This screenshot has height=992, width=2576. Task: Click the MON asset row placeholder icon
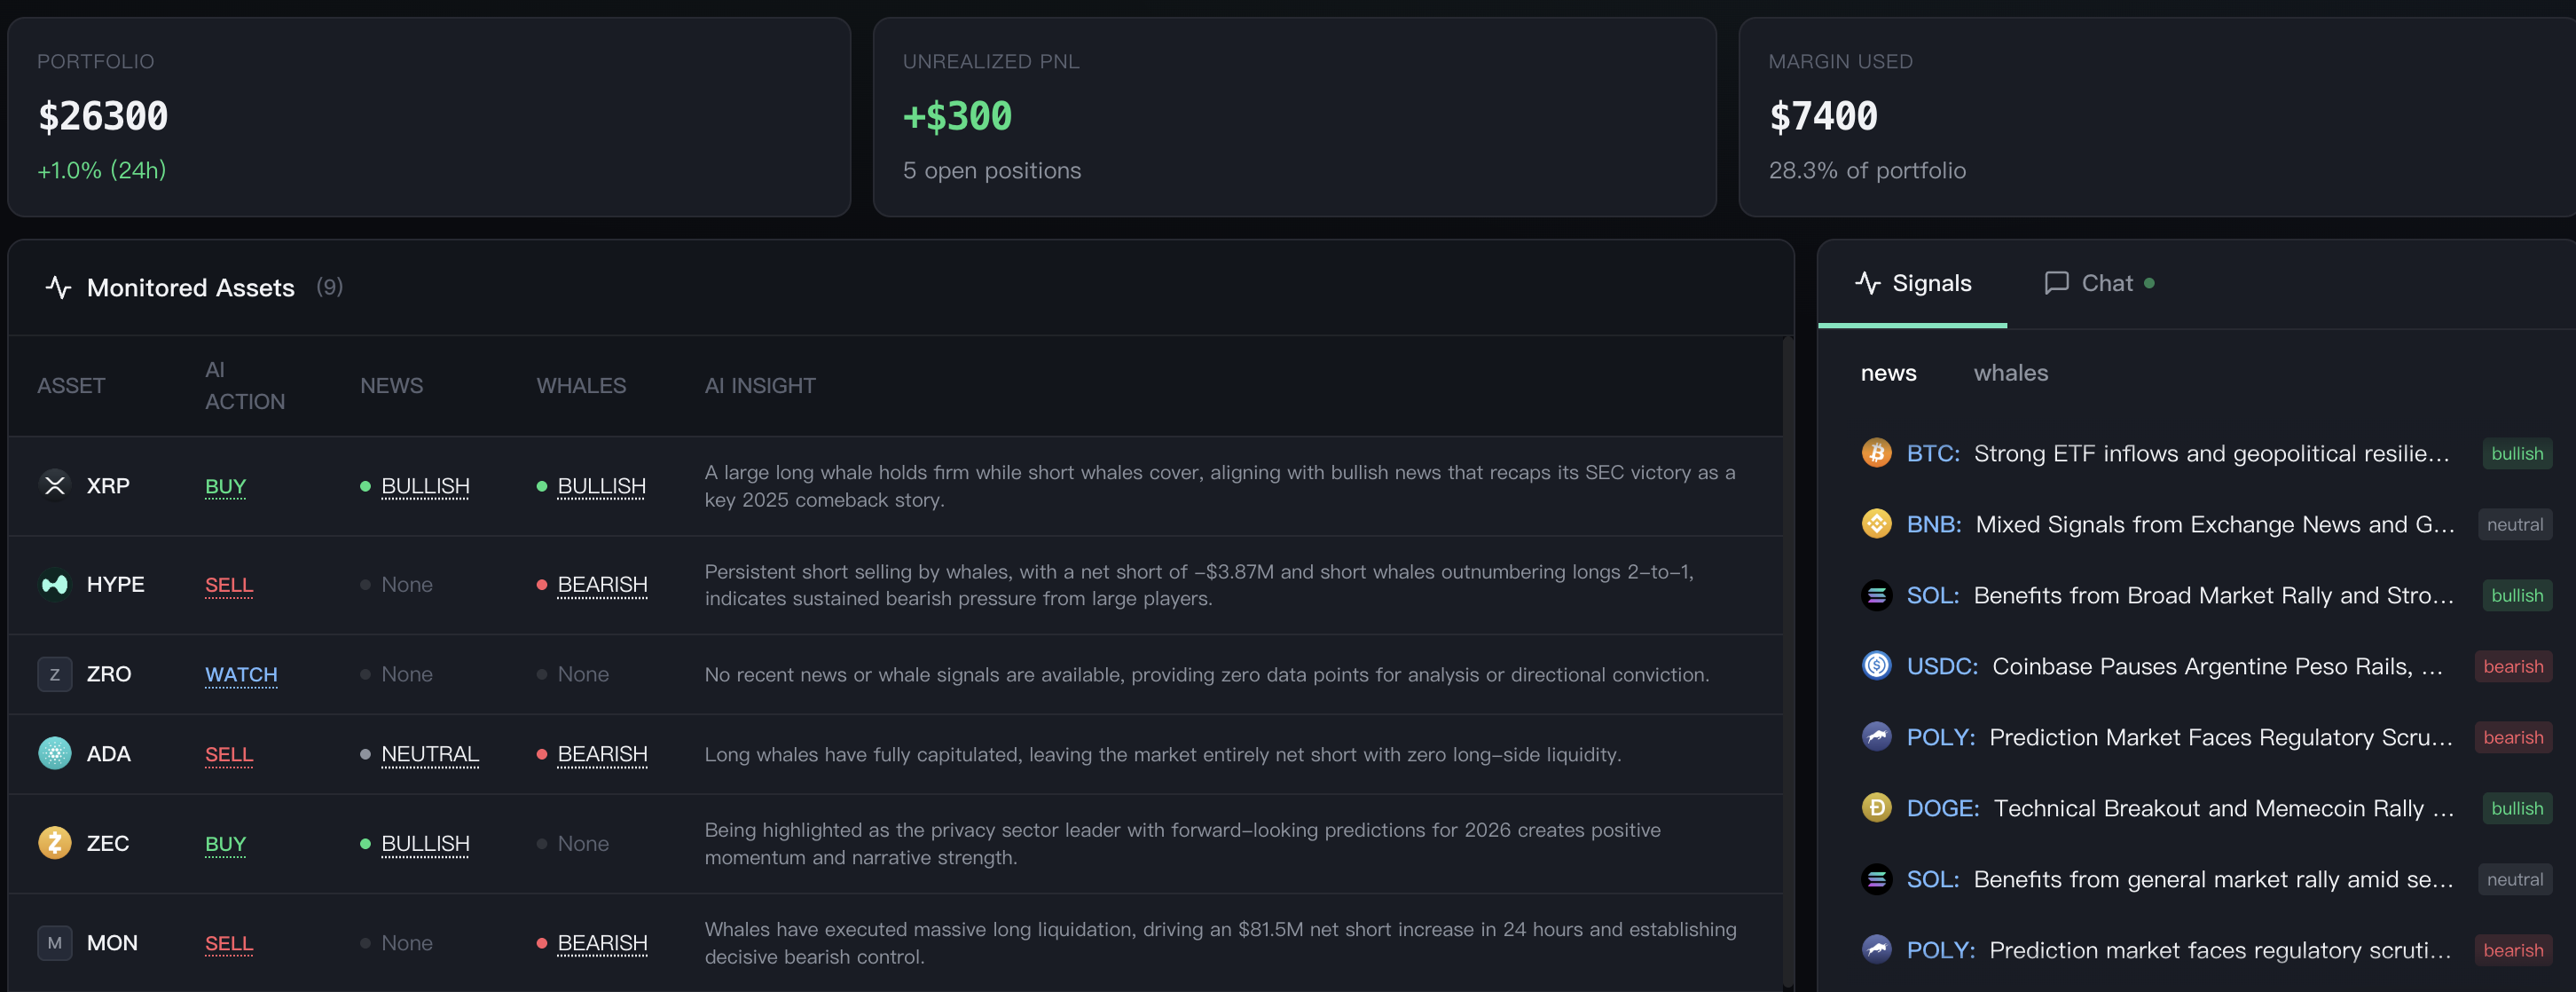tap(54, 943)
